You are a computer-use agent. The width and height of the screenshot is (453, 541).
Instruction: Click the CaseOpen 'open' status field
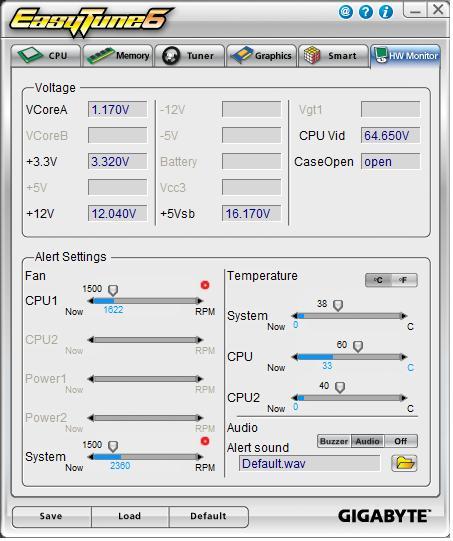coord(391,161)
